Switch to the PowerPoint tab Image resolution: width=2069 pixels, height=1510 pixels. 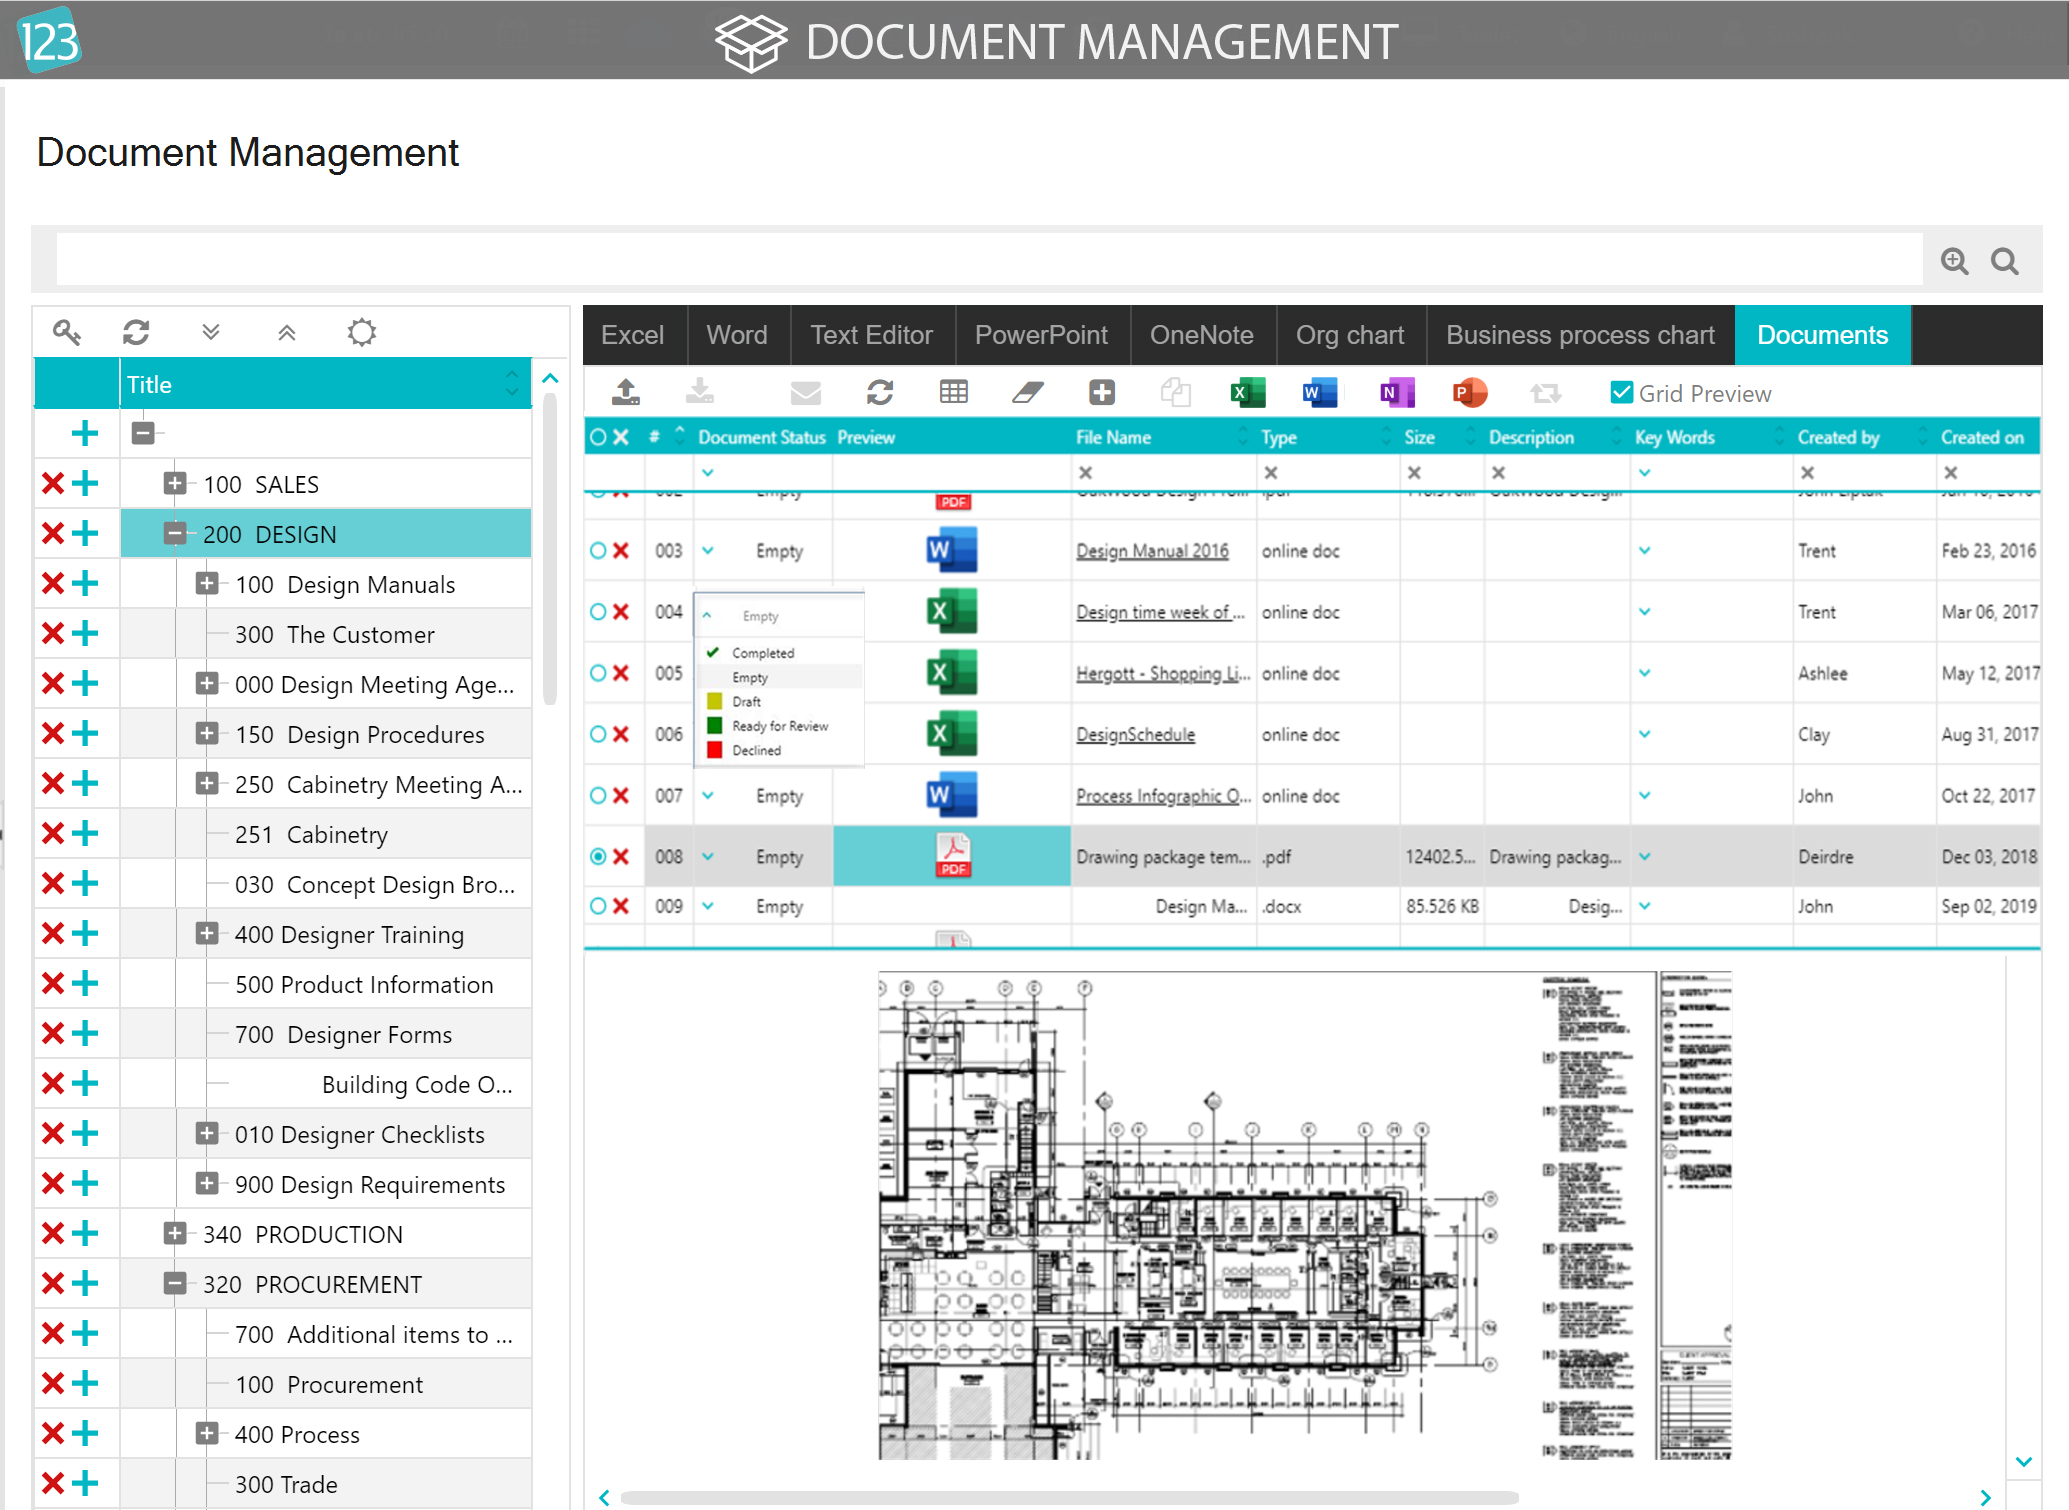tap(1042, 334)
